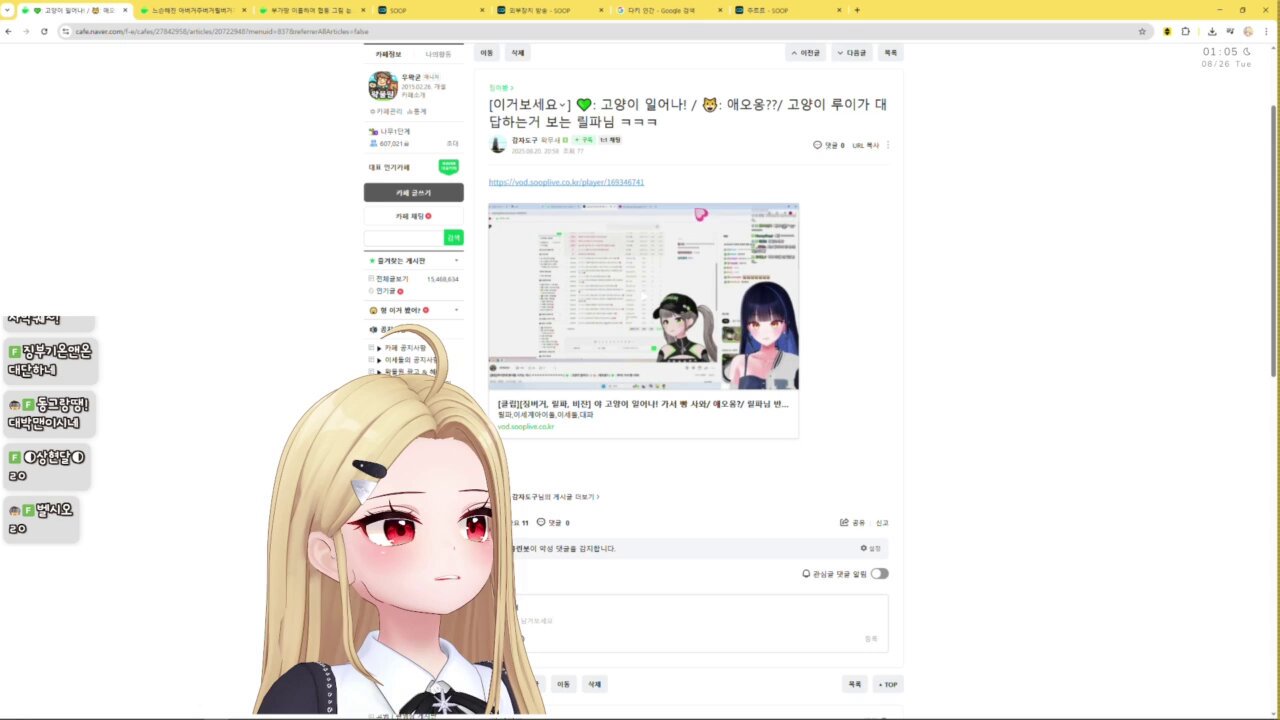Open 카페 채팅 button
This screenshot has width=1280, height=720.
click(x=413, y=216)
